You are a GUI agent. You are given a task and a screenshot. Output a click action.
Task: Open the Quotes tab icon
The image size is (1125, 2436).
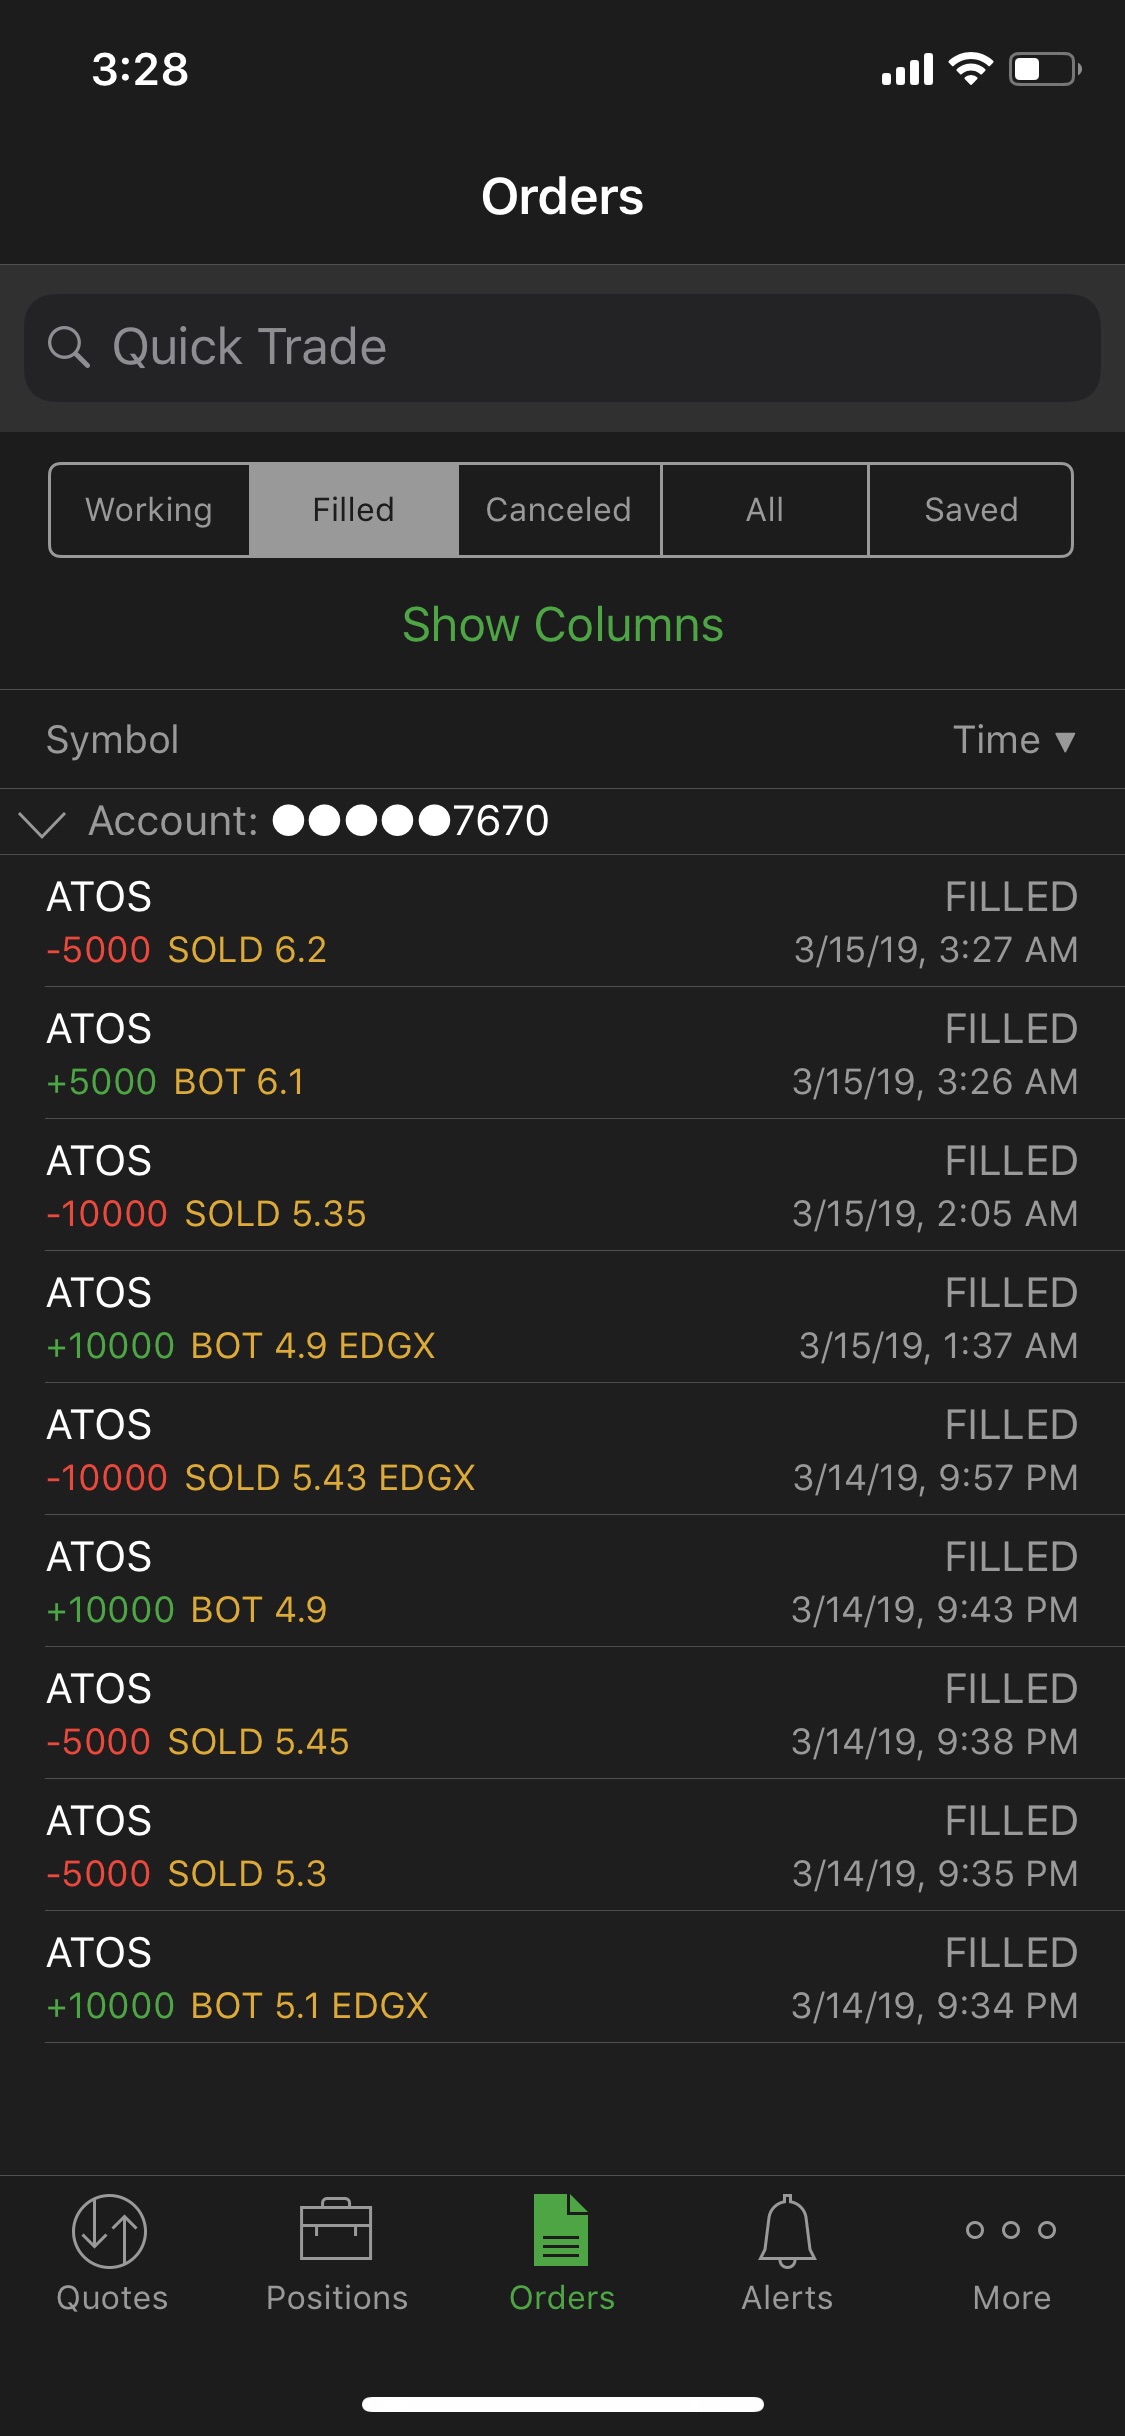pyautogui.click(x=110, y=2232)
